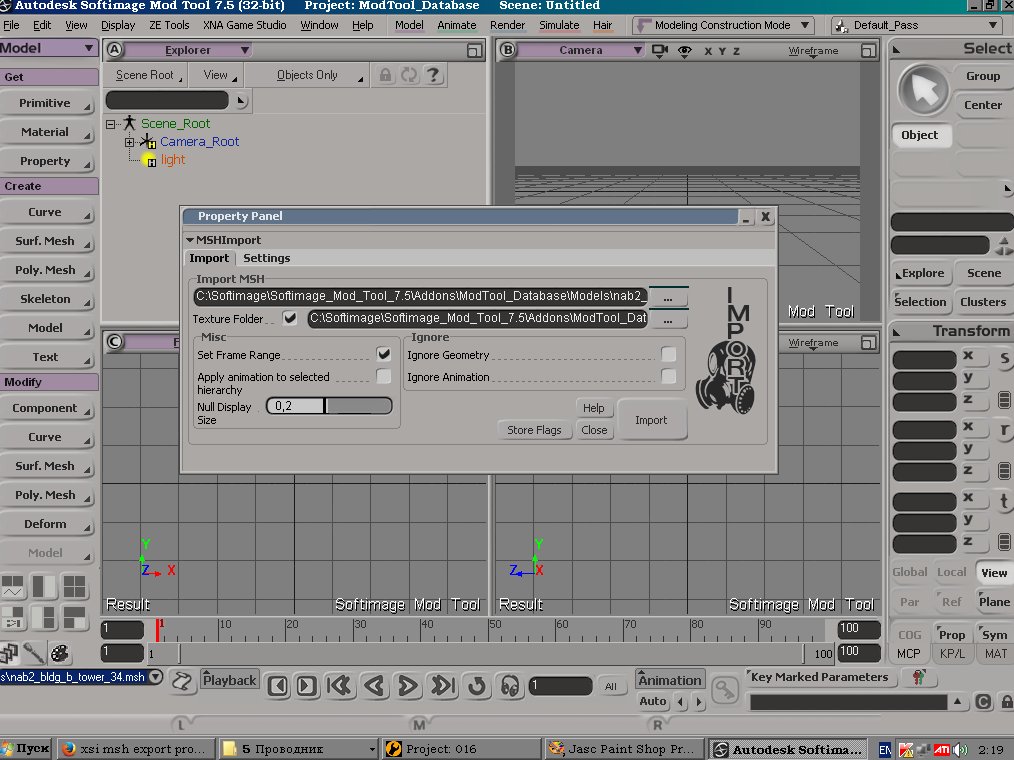Click frame 50 on the timeline
This screenshot has width=1014, height=760.
(491, 629)
